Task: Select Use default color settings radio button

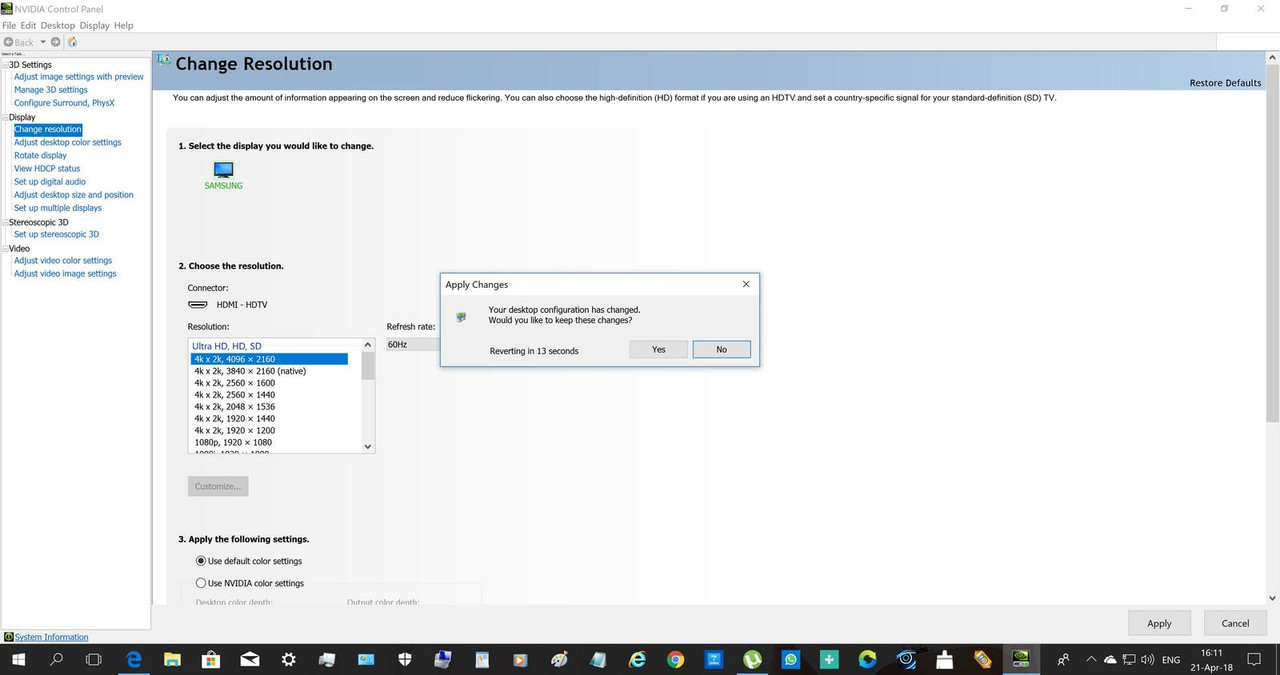Action: [x=201, y=561]
